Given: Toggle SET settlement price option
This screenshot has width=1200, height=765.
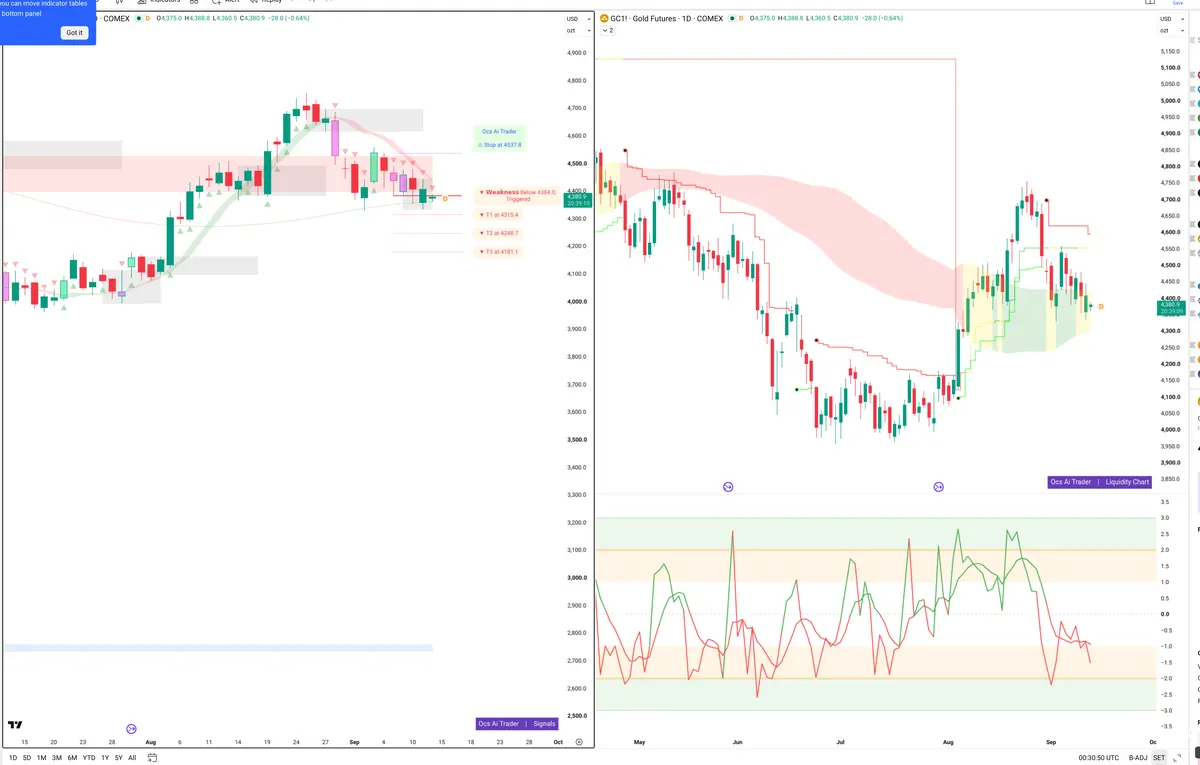Looking at the screenshot, I should pos(1159,758).
